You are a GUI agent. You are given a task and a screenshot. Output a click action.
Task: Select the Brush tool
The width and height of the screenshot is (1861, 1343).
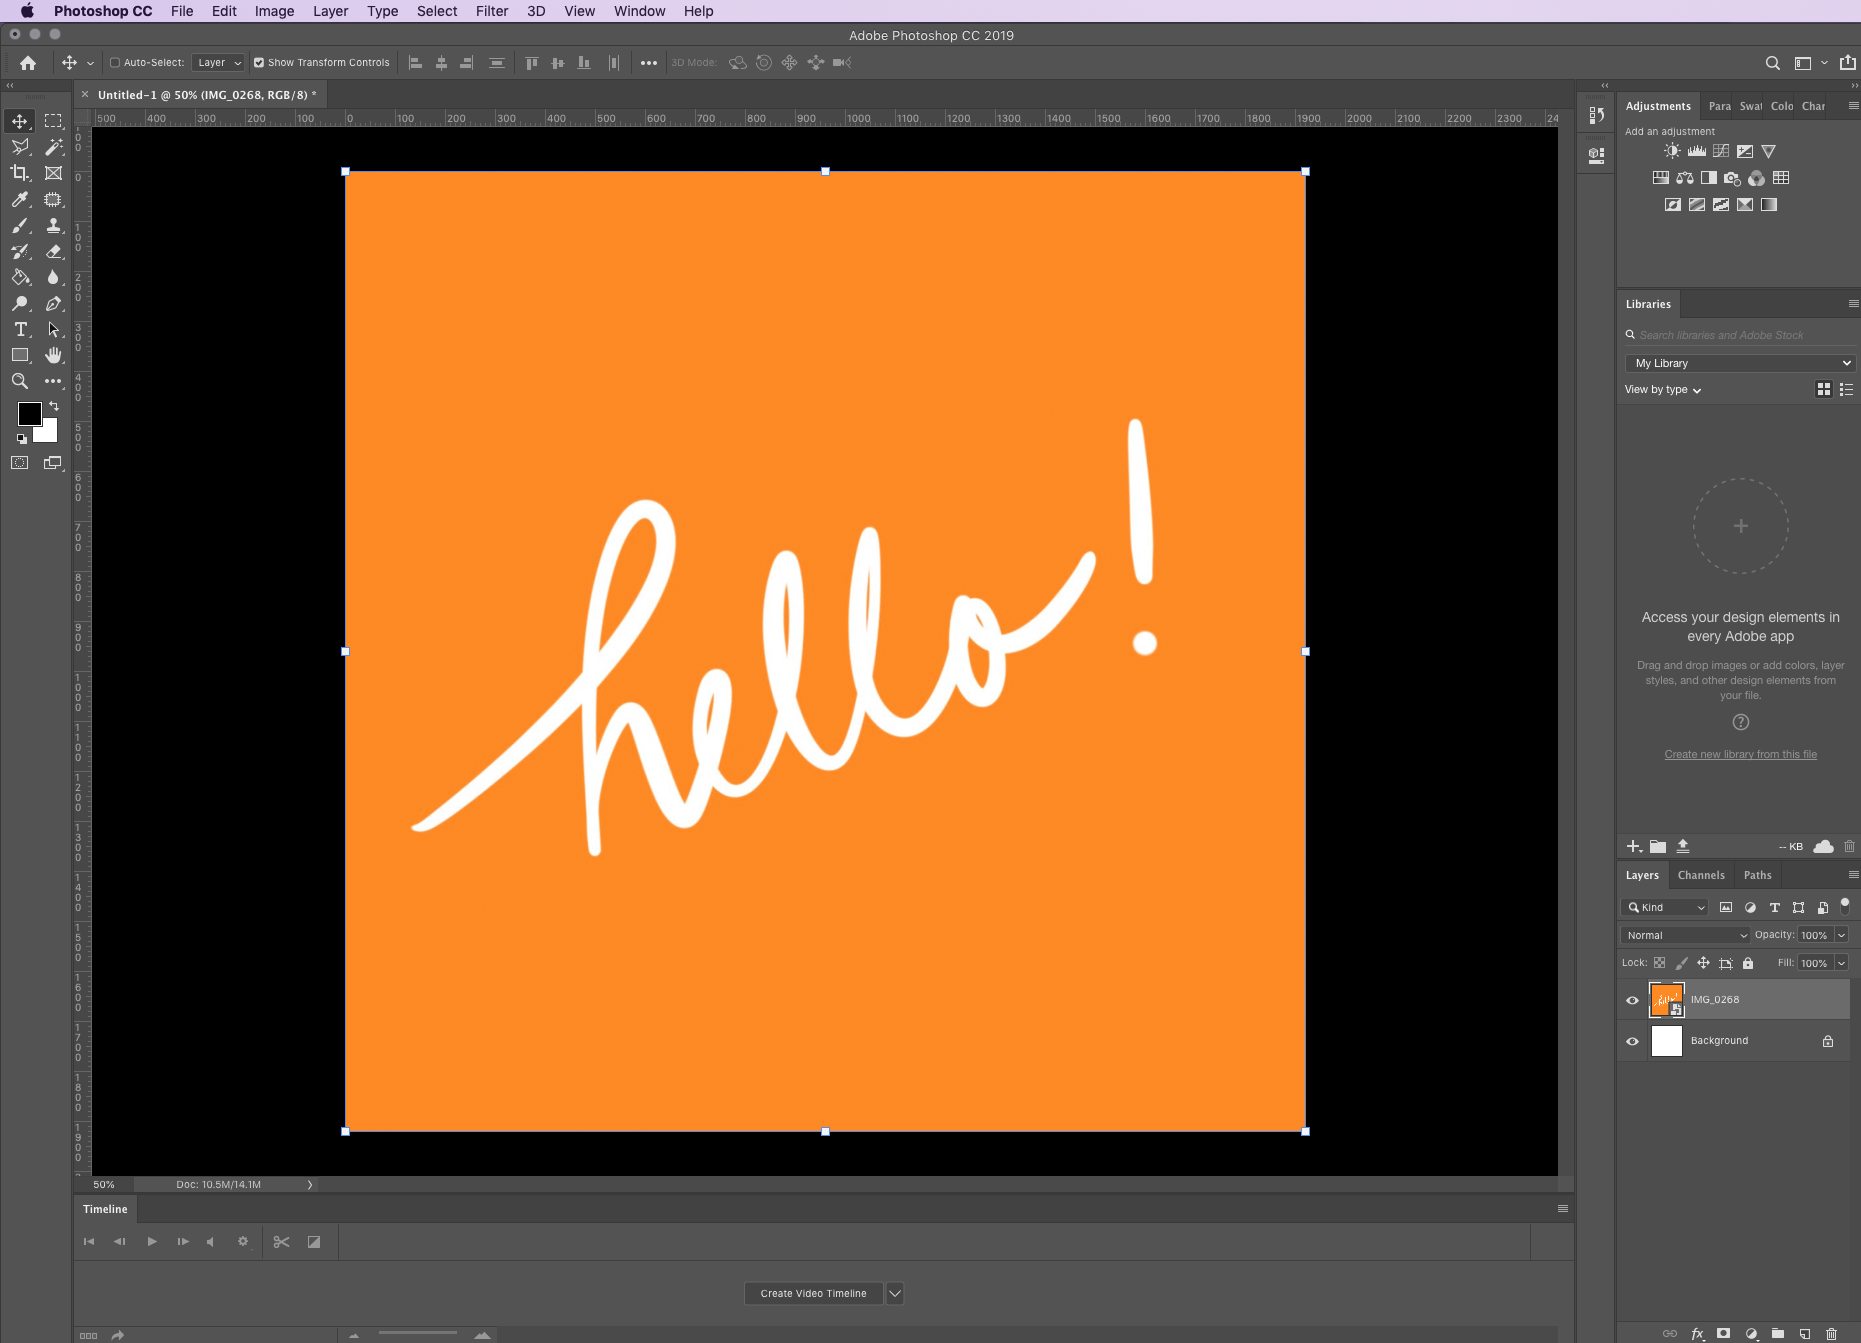click(19, 226)
